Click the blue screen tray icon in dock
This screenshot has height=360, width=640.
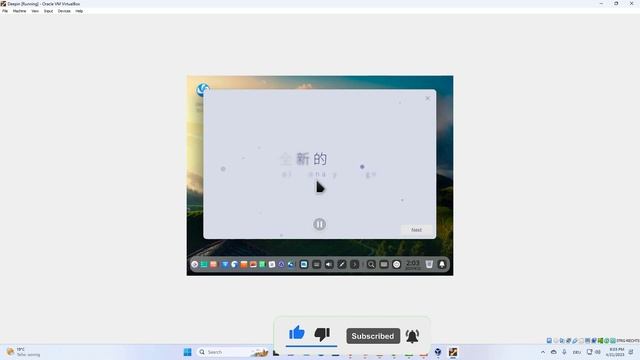(304, 264)
